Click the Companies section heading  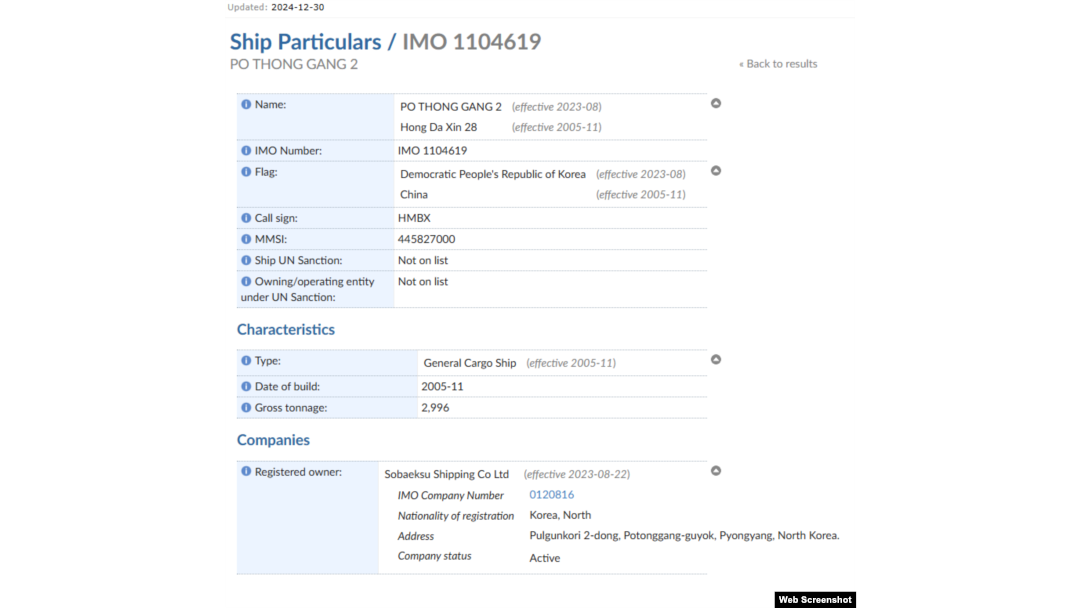click(x=273, y=439)
